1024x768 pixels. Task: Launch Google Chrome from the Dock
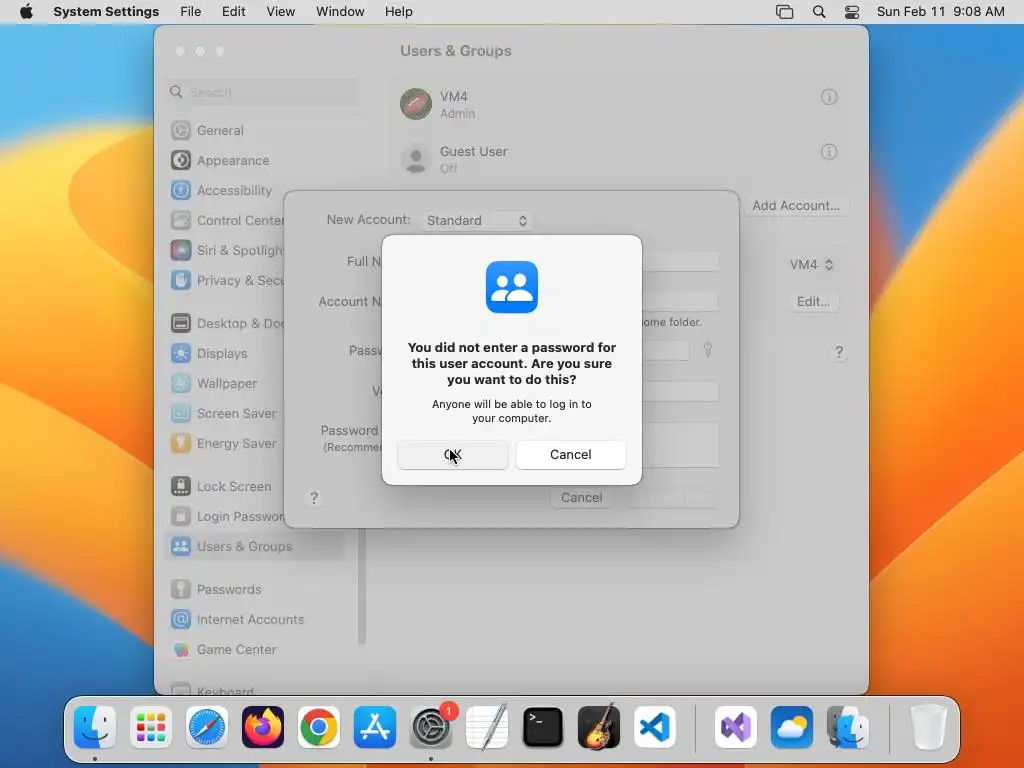click(x=319, y=727)
